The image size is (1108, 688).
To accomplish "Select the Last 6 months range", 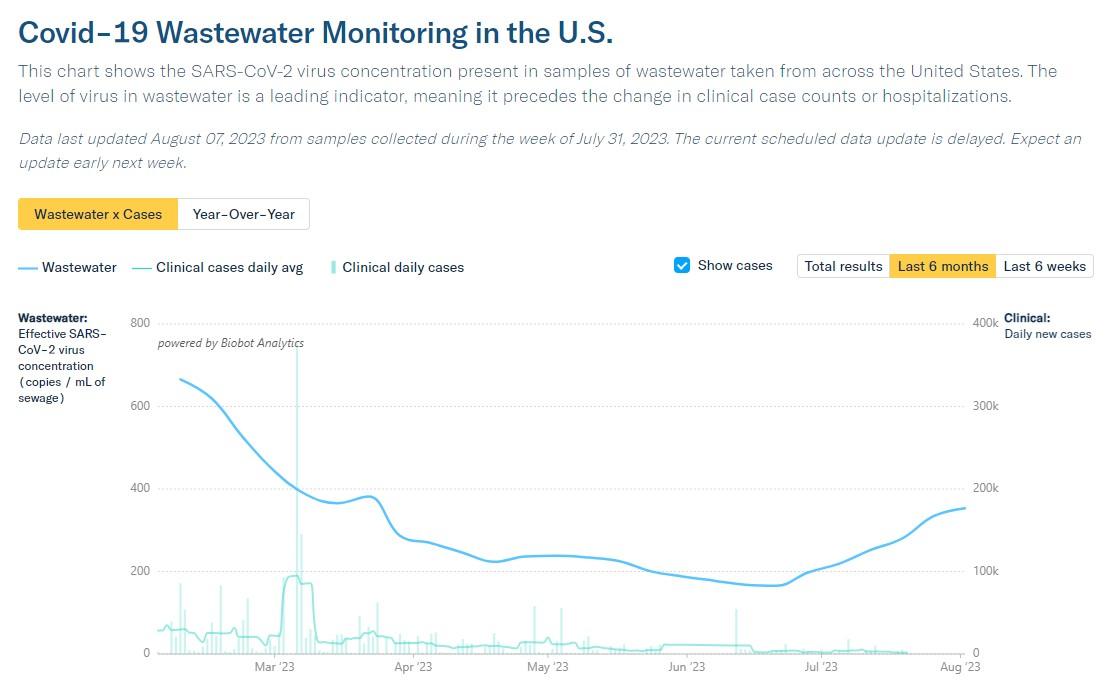I will pos(943,266).
